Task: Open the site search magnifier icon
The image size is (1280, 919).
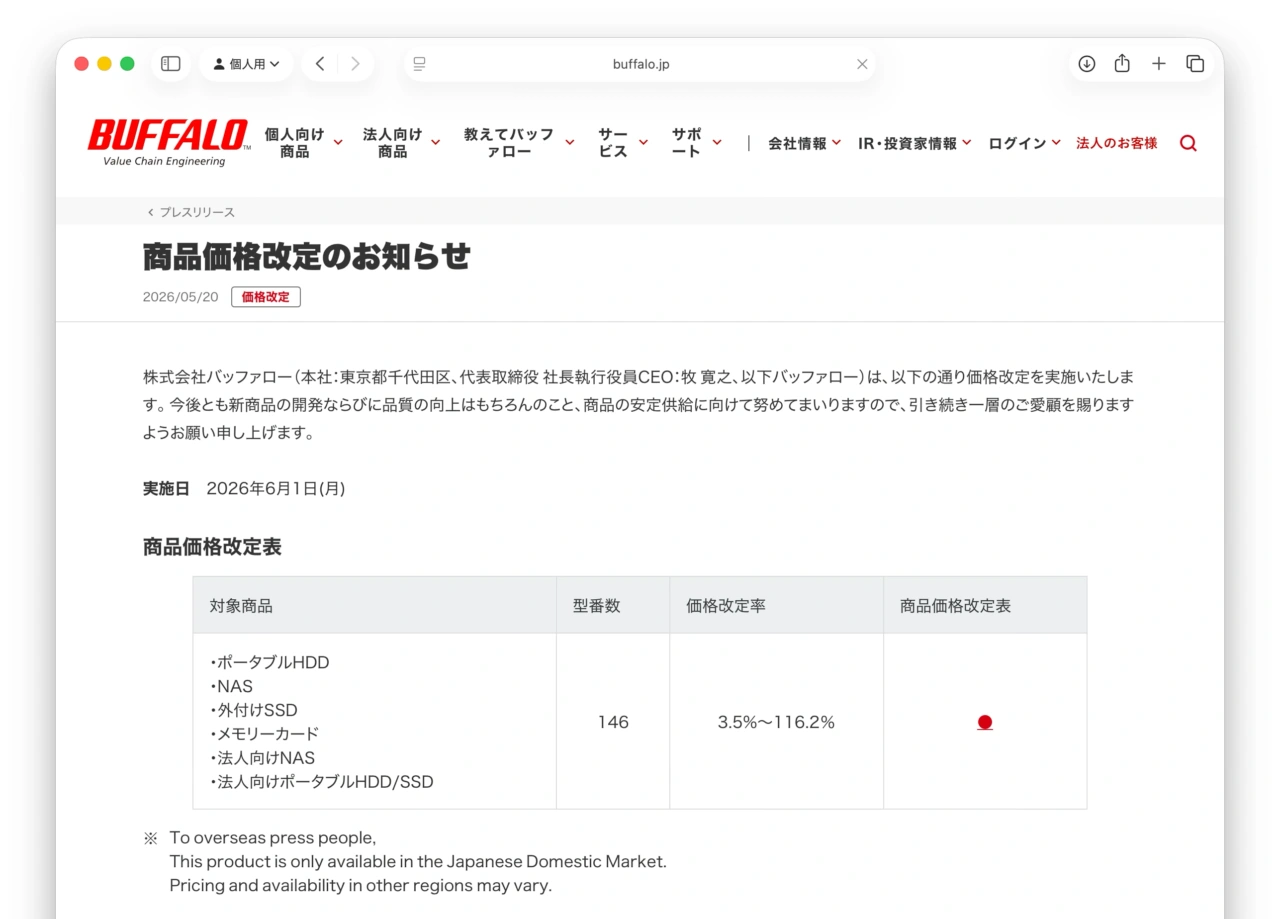Action: (1188, 144)
